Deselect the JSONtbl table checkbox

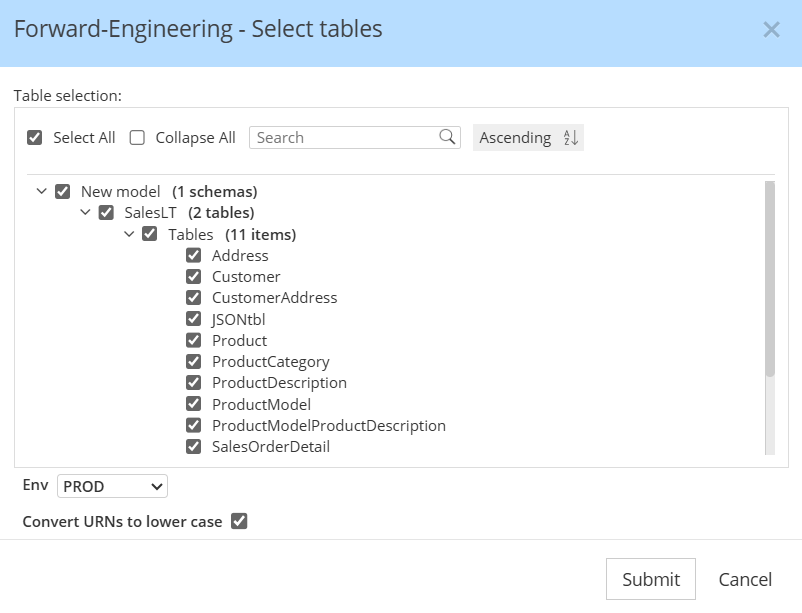pos(194,319)
